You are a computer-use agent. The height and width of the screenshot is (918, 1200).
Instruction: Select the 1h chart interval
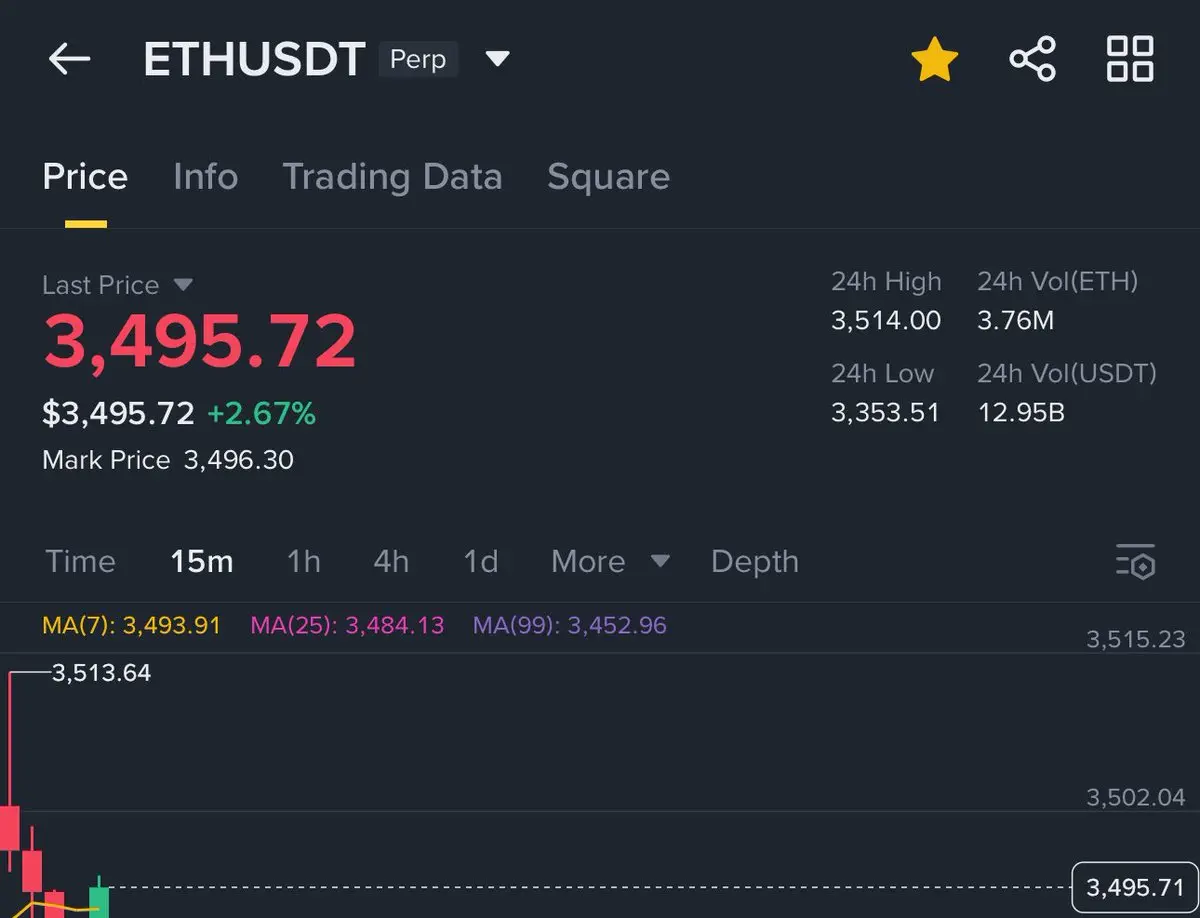pos(303,561)
